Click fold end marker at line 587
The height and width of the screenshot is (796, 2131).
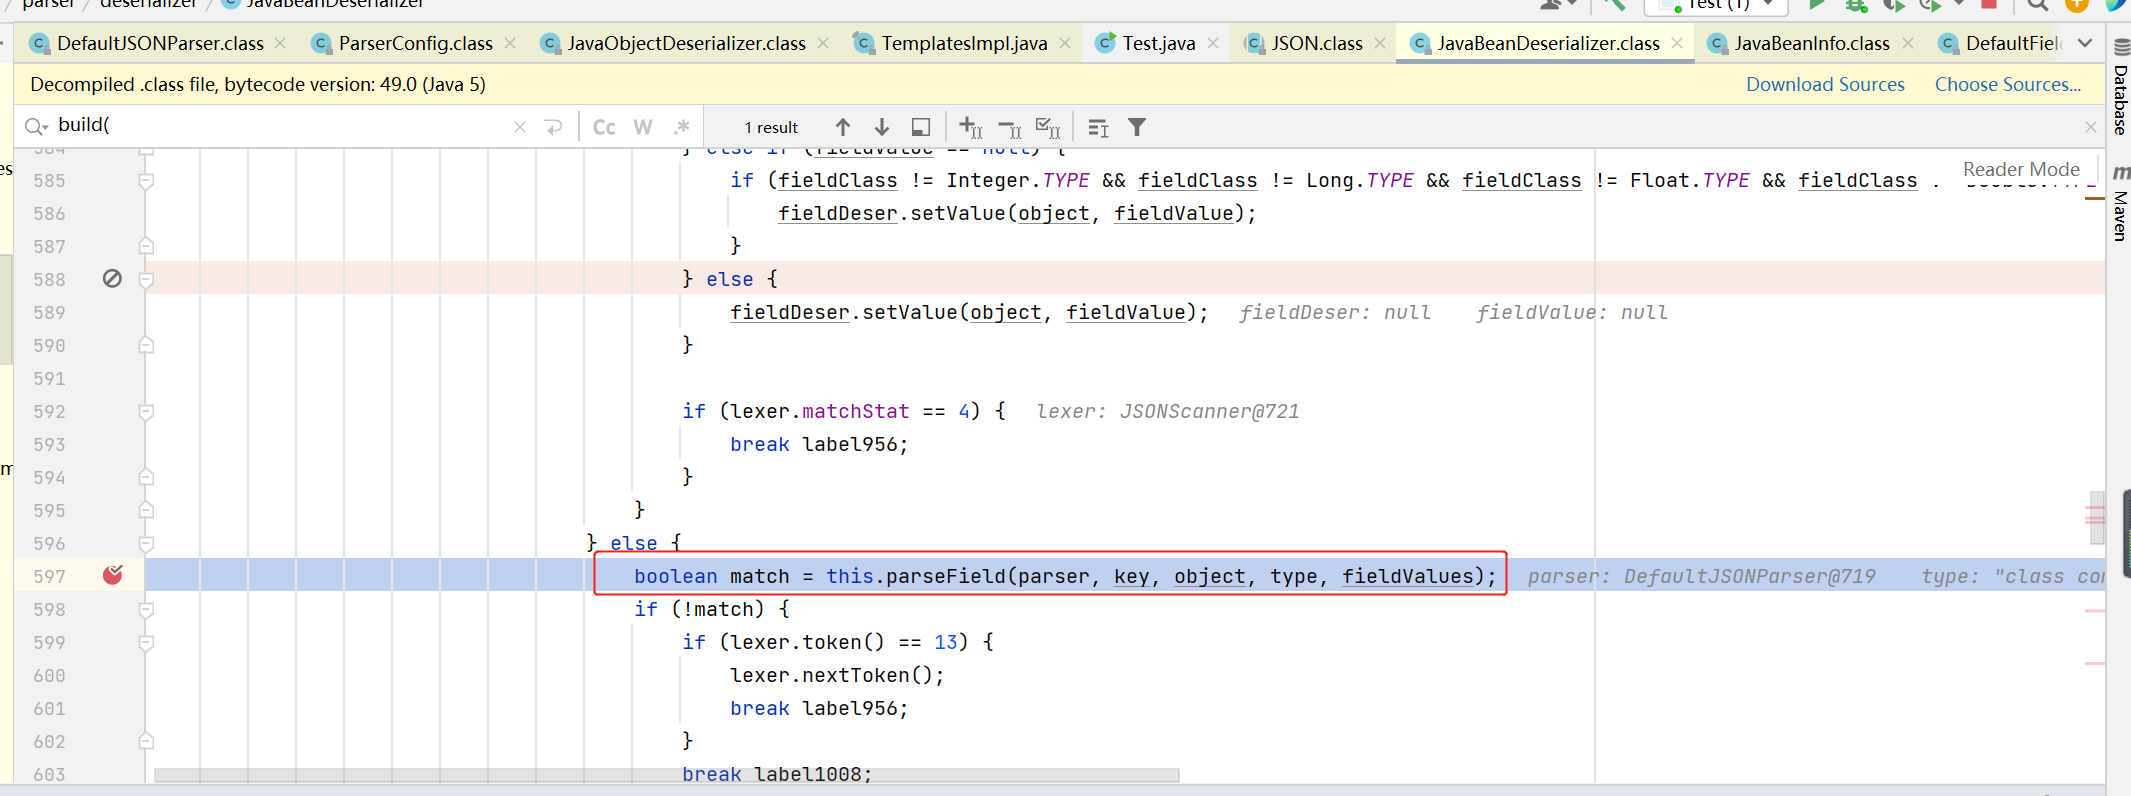[146, 246]
